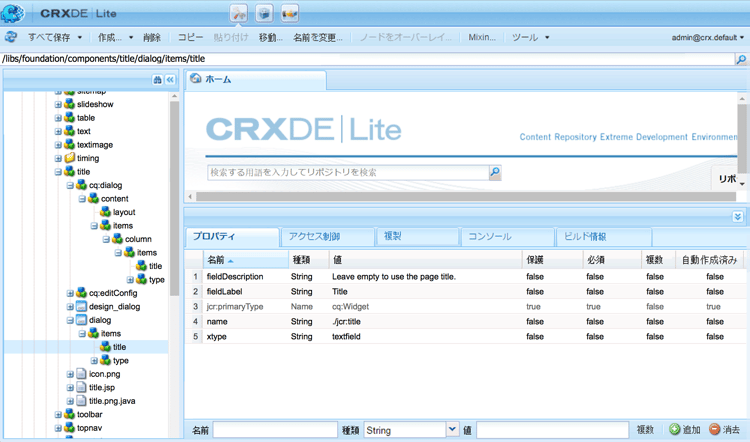Click the binoculars icon above the tree
The width and height of the screenshot is (750, 442).
pyautogui.click(x=157, y=80)
